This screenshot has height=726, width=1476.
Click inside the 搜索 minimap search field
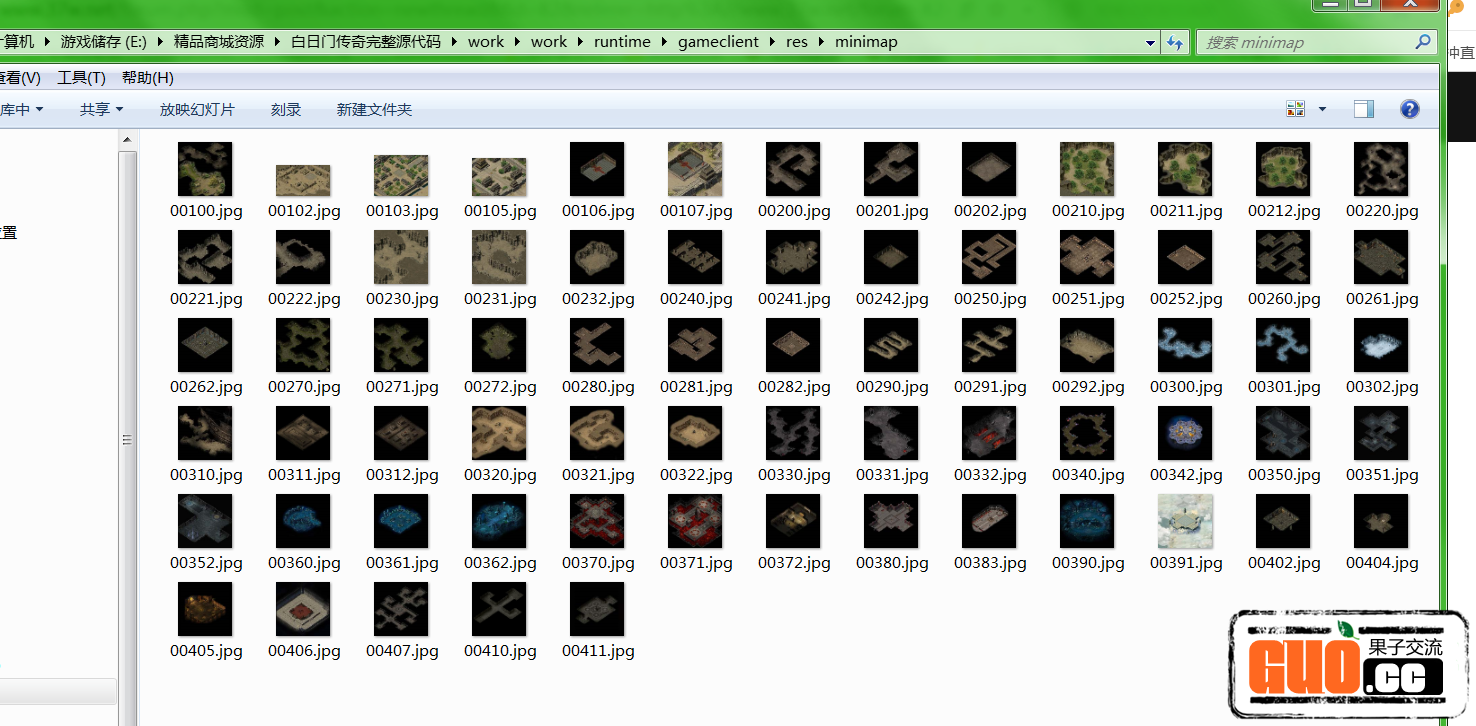pos(1300,42)
